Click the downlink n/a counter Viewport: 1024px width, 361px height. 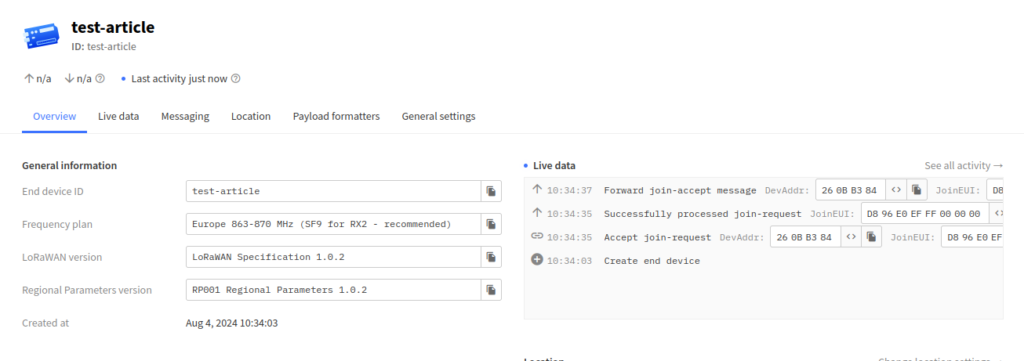[x=78, y=78]
